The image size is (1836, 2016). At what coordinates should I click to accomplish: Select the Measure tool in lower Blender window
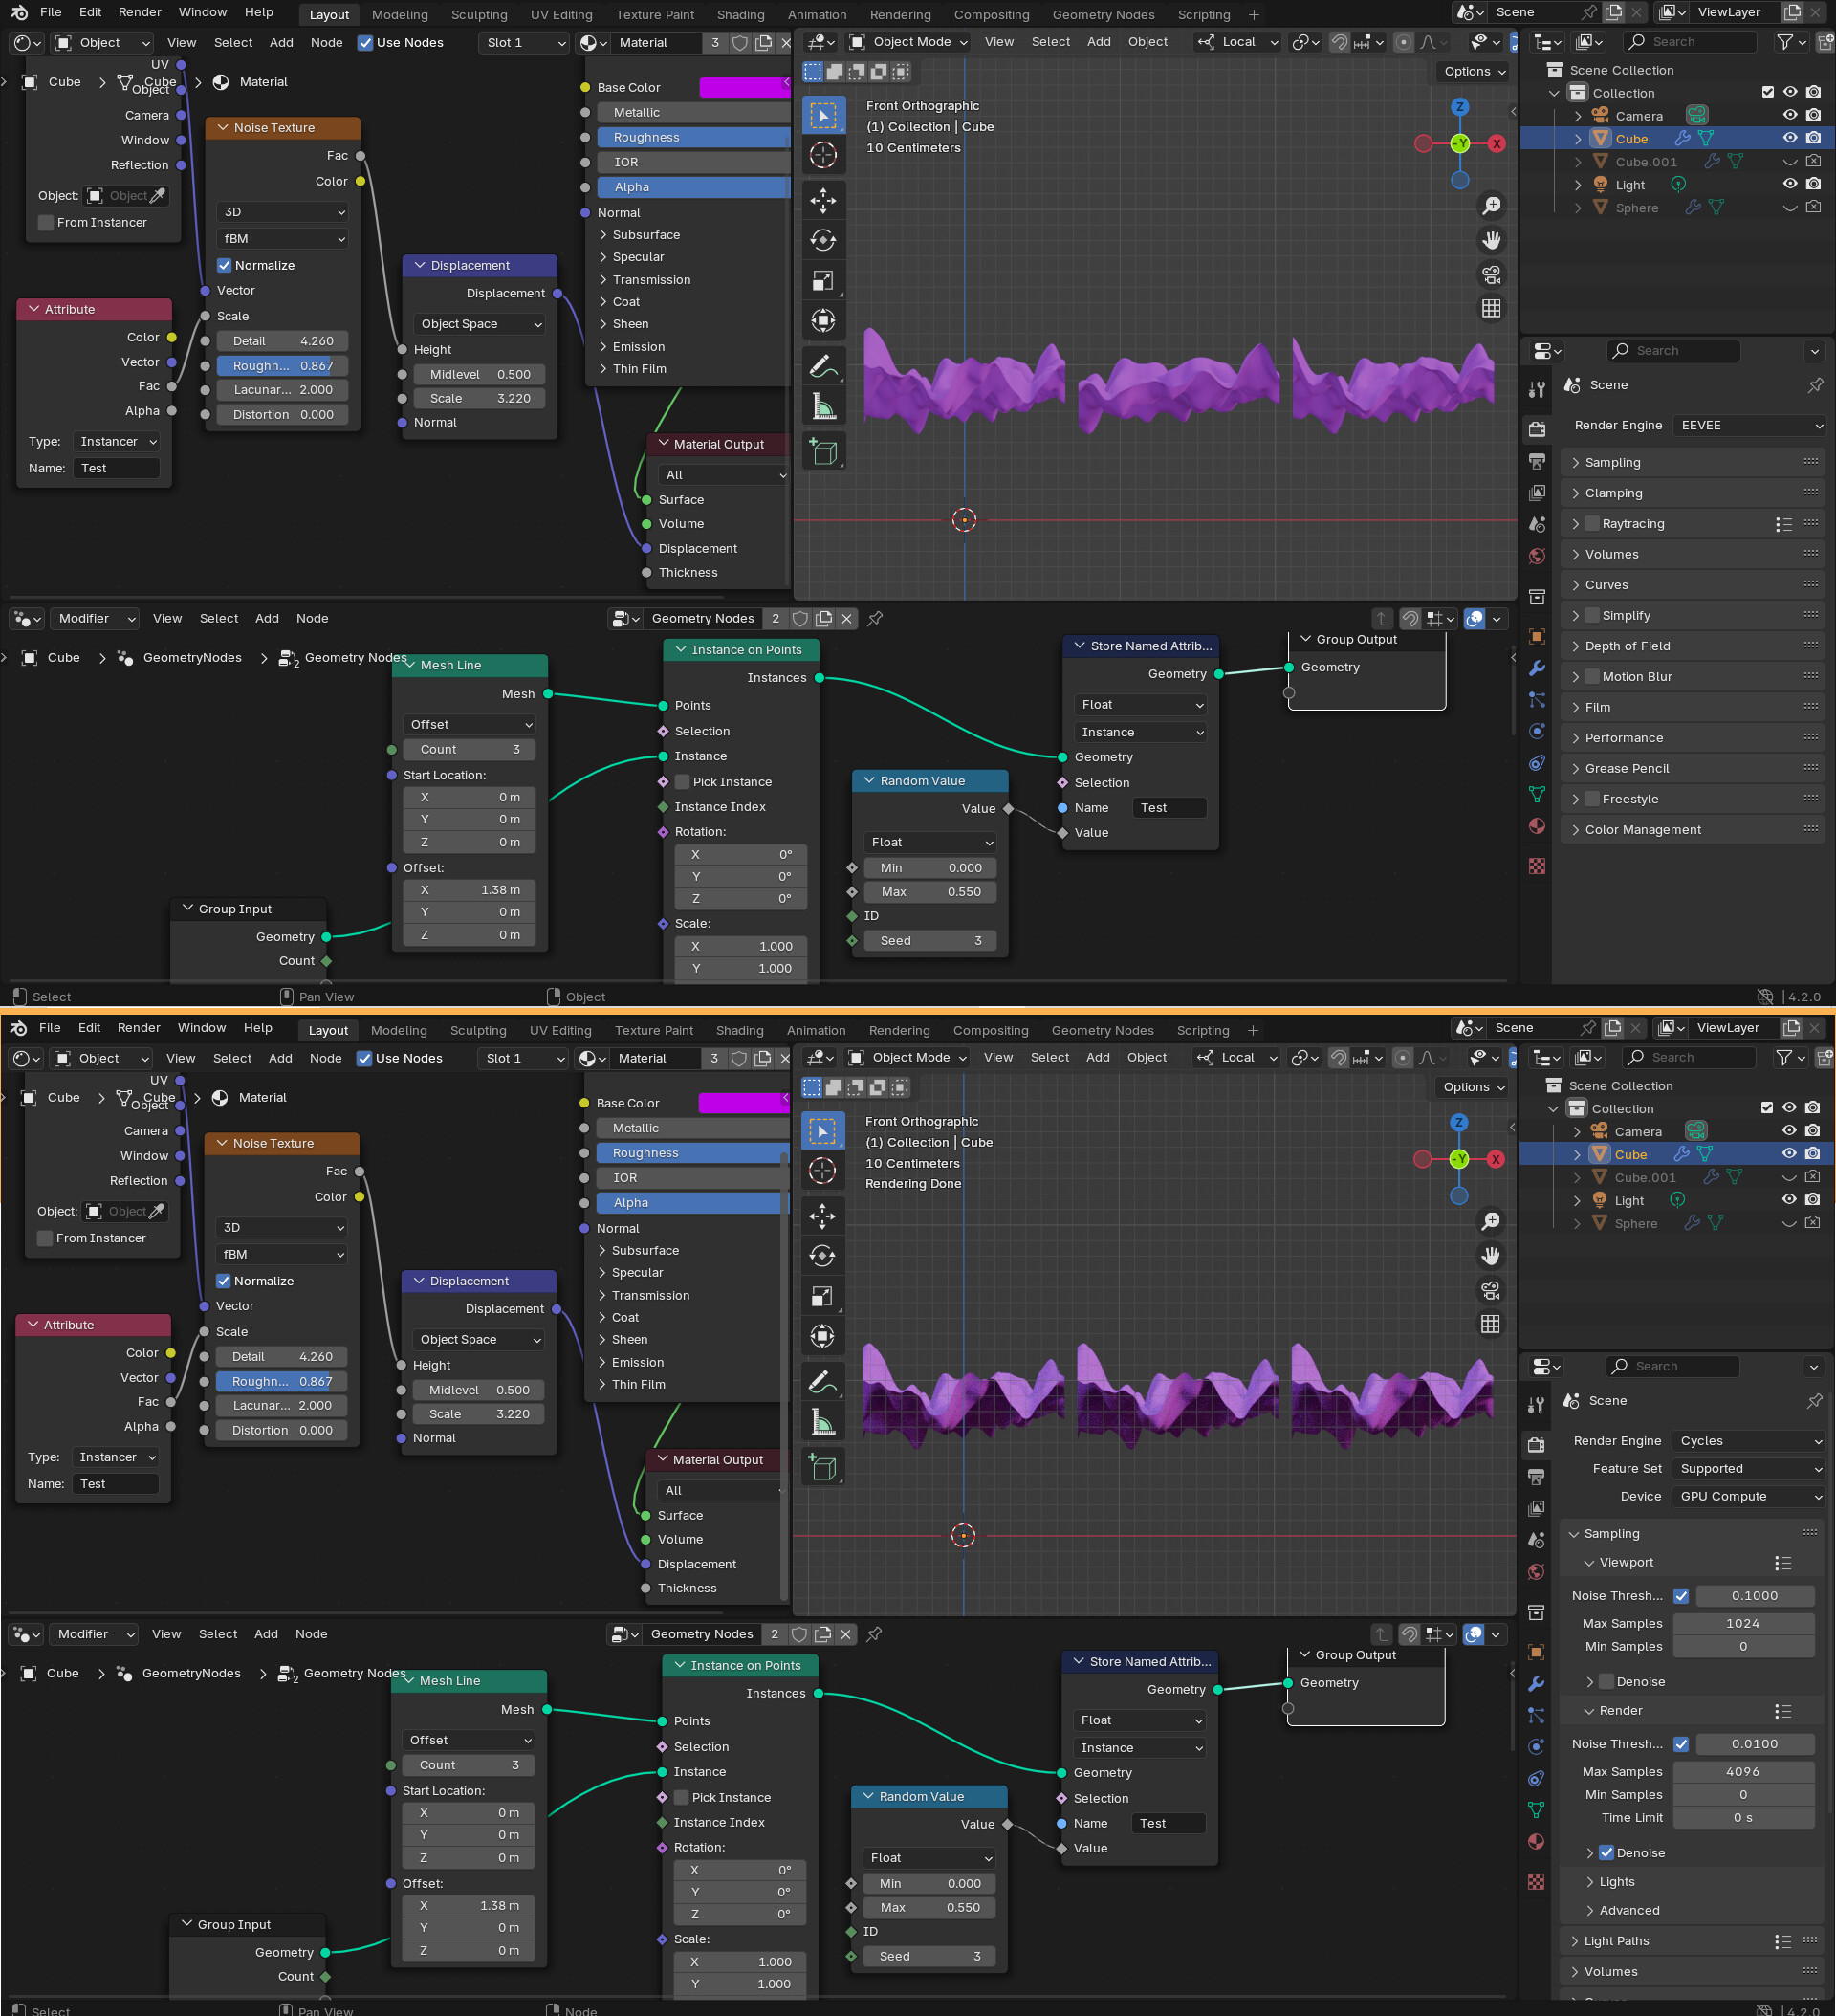click(822, 1423)
